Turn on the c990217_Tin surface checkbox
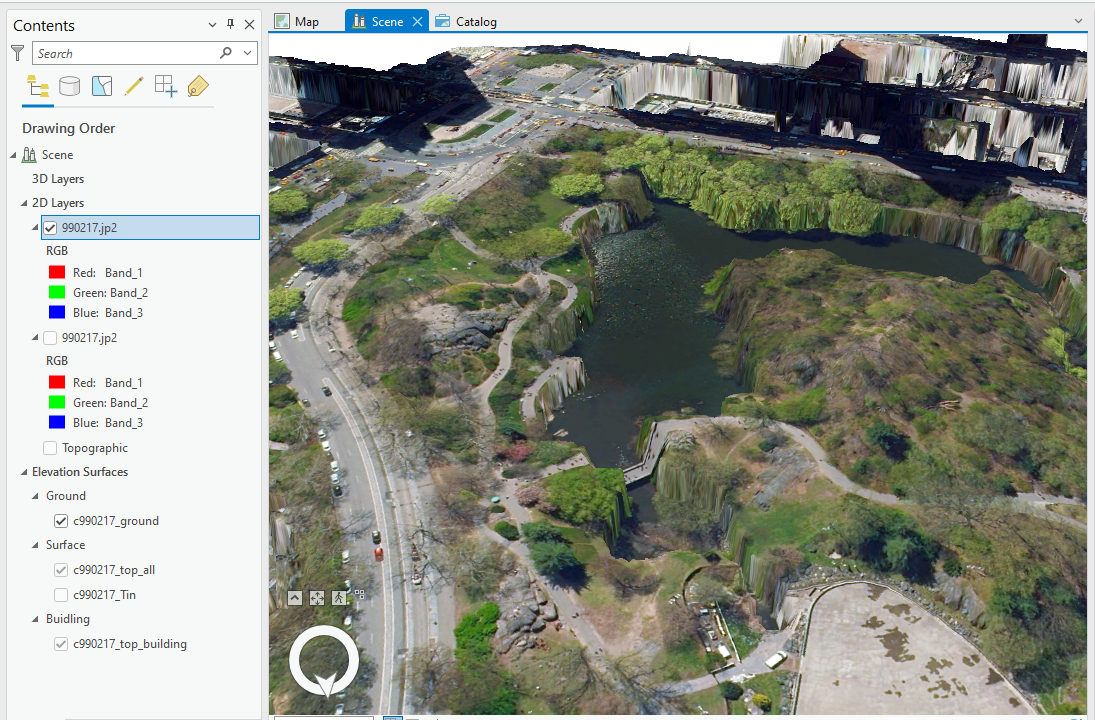 point(61,595)
